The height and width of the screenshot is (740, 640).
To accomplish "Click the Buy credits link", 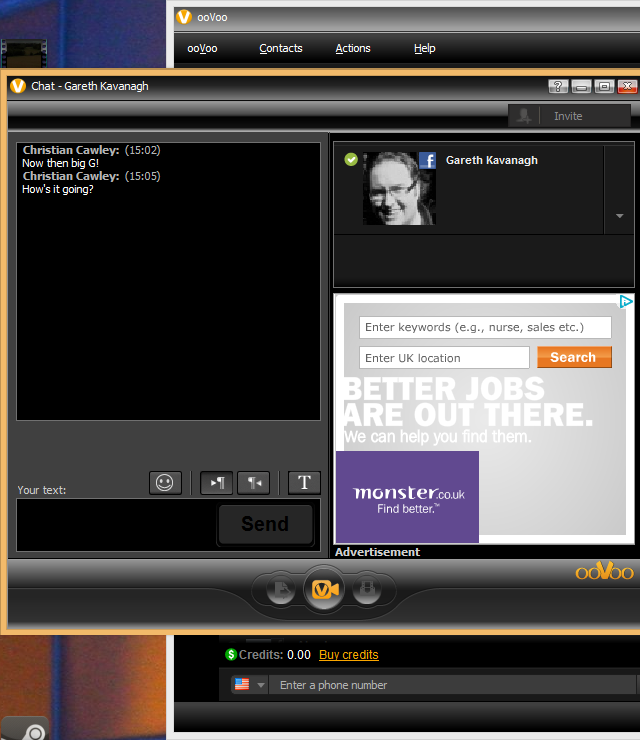I will 349,655.
